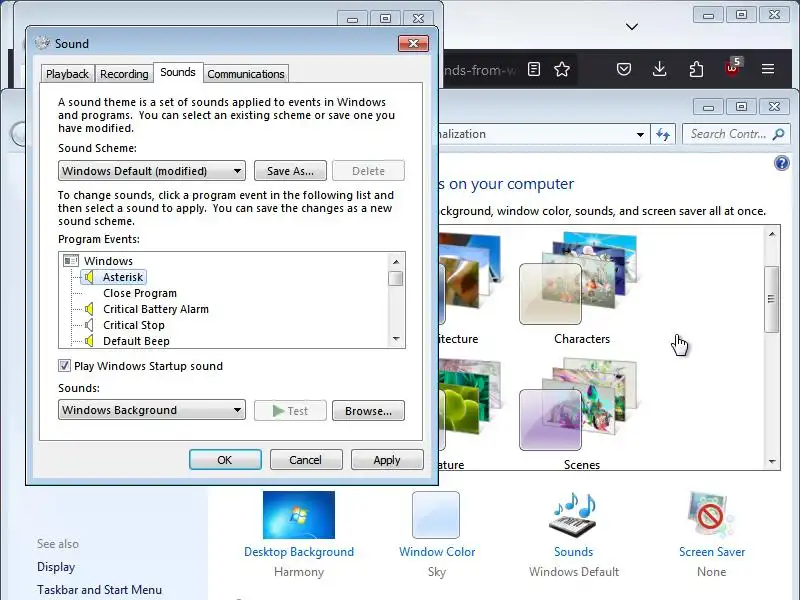Viewport: 800px width, 600px height.
Task: Open the Sounds link in Personalization
Action: (573, 552)
